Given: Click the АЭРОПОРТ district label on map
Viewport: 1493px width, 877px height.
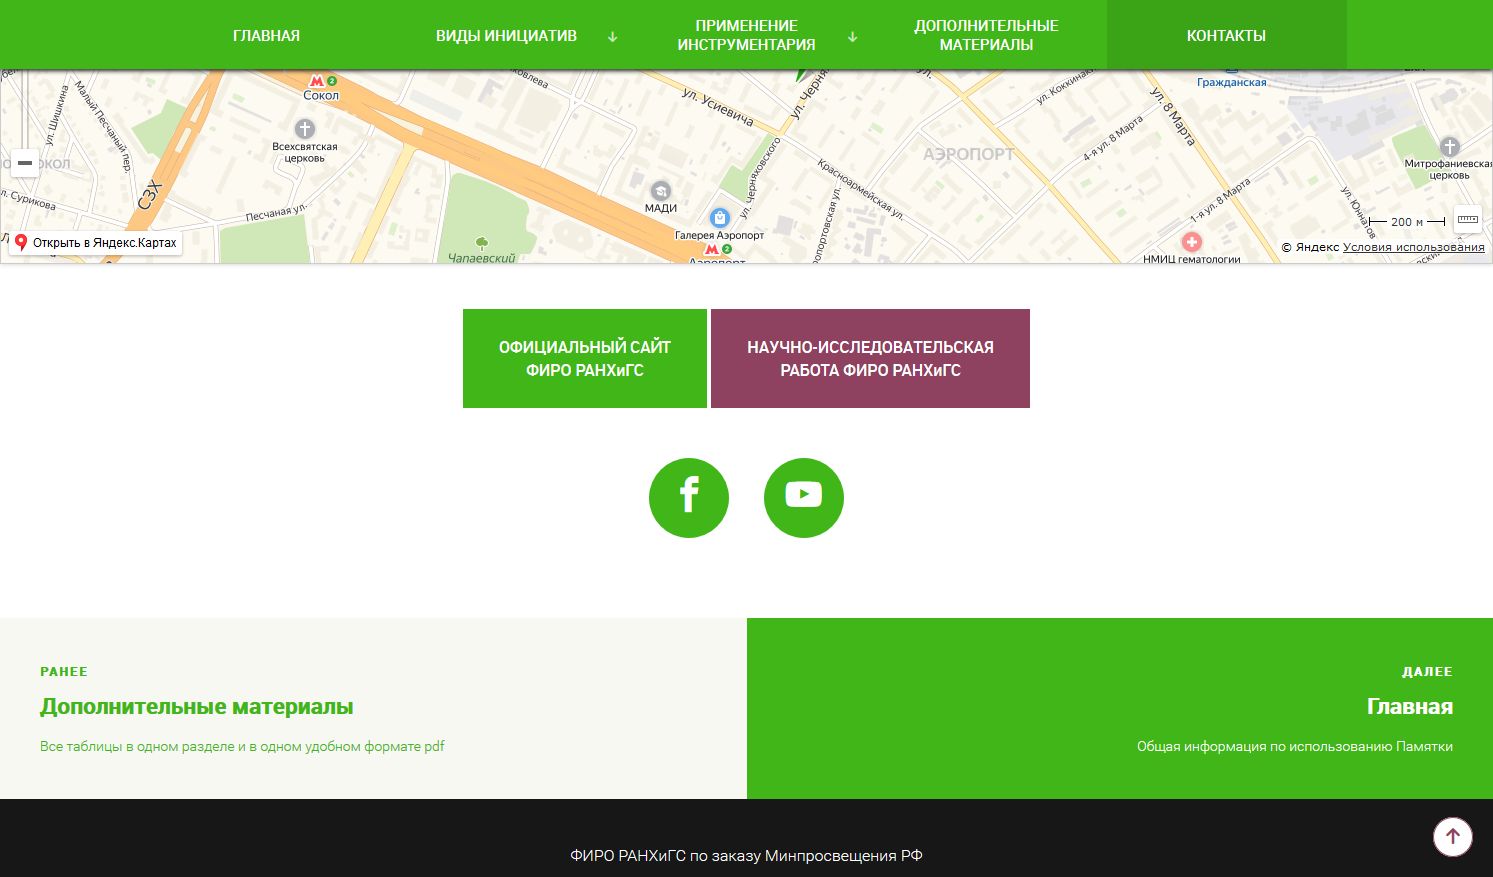Looking at the screenshot, I should click(968, 154).
